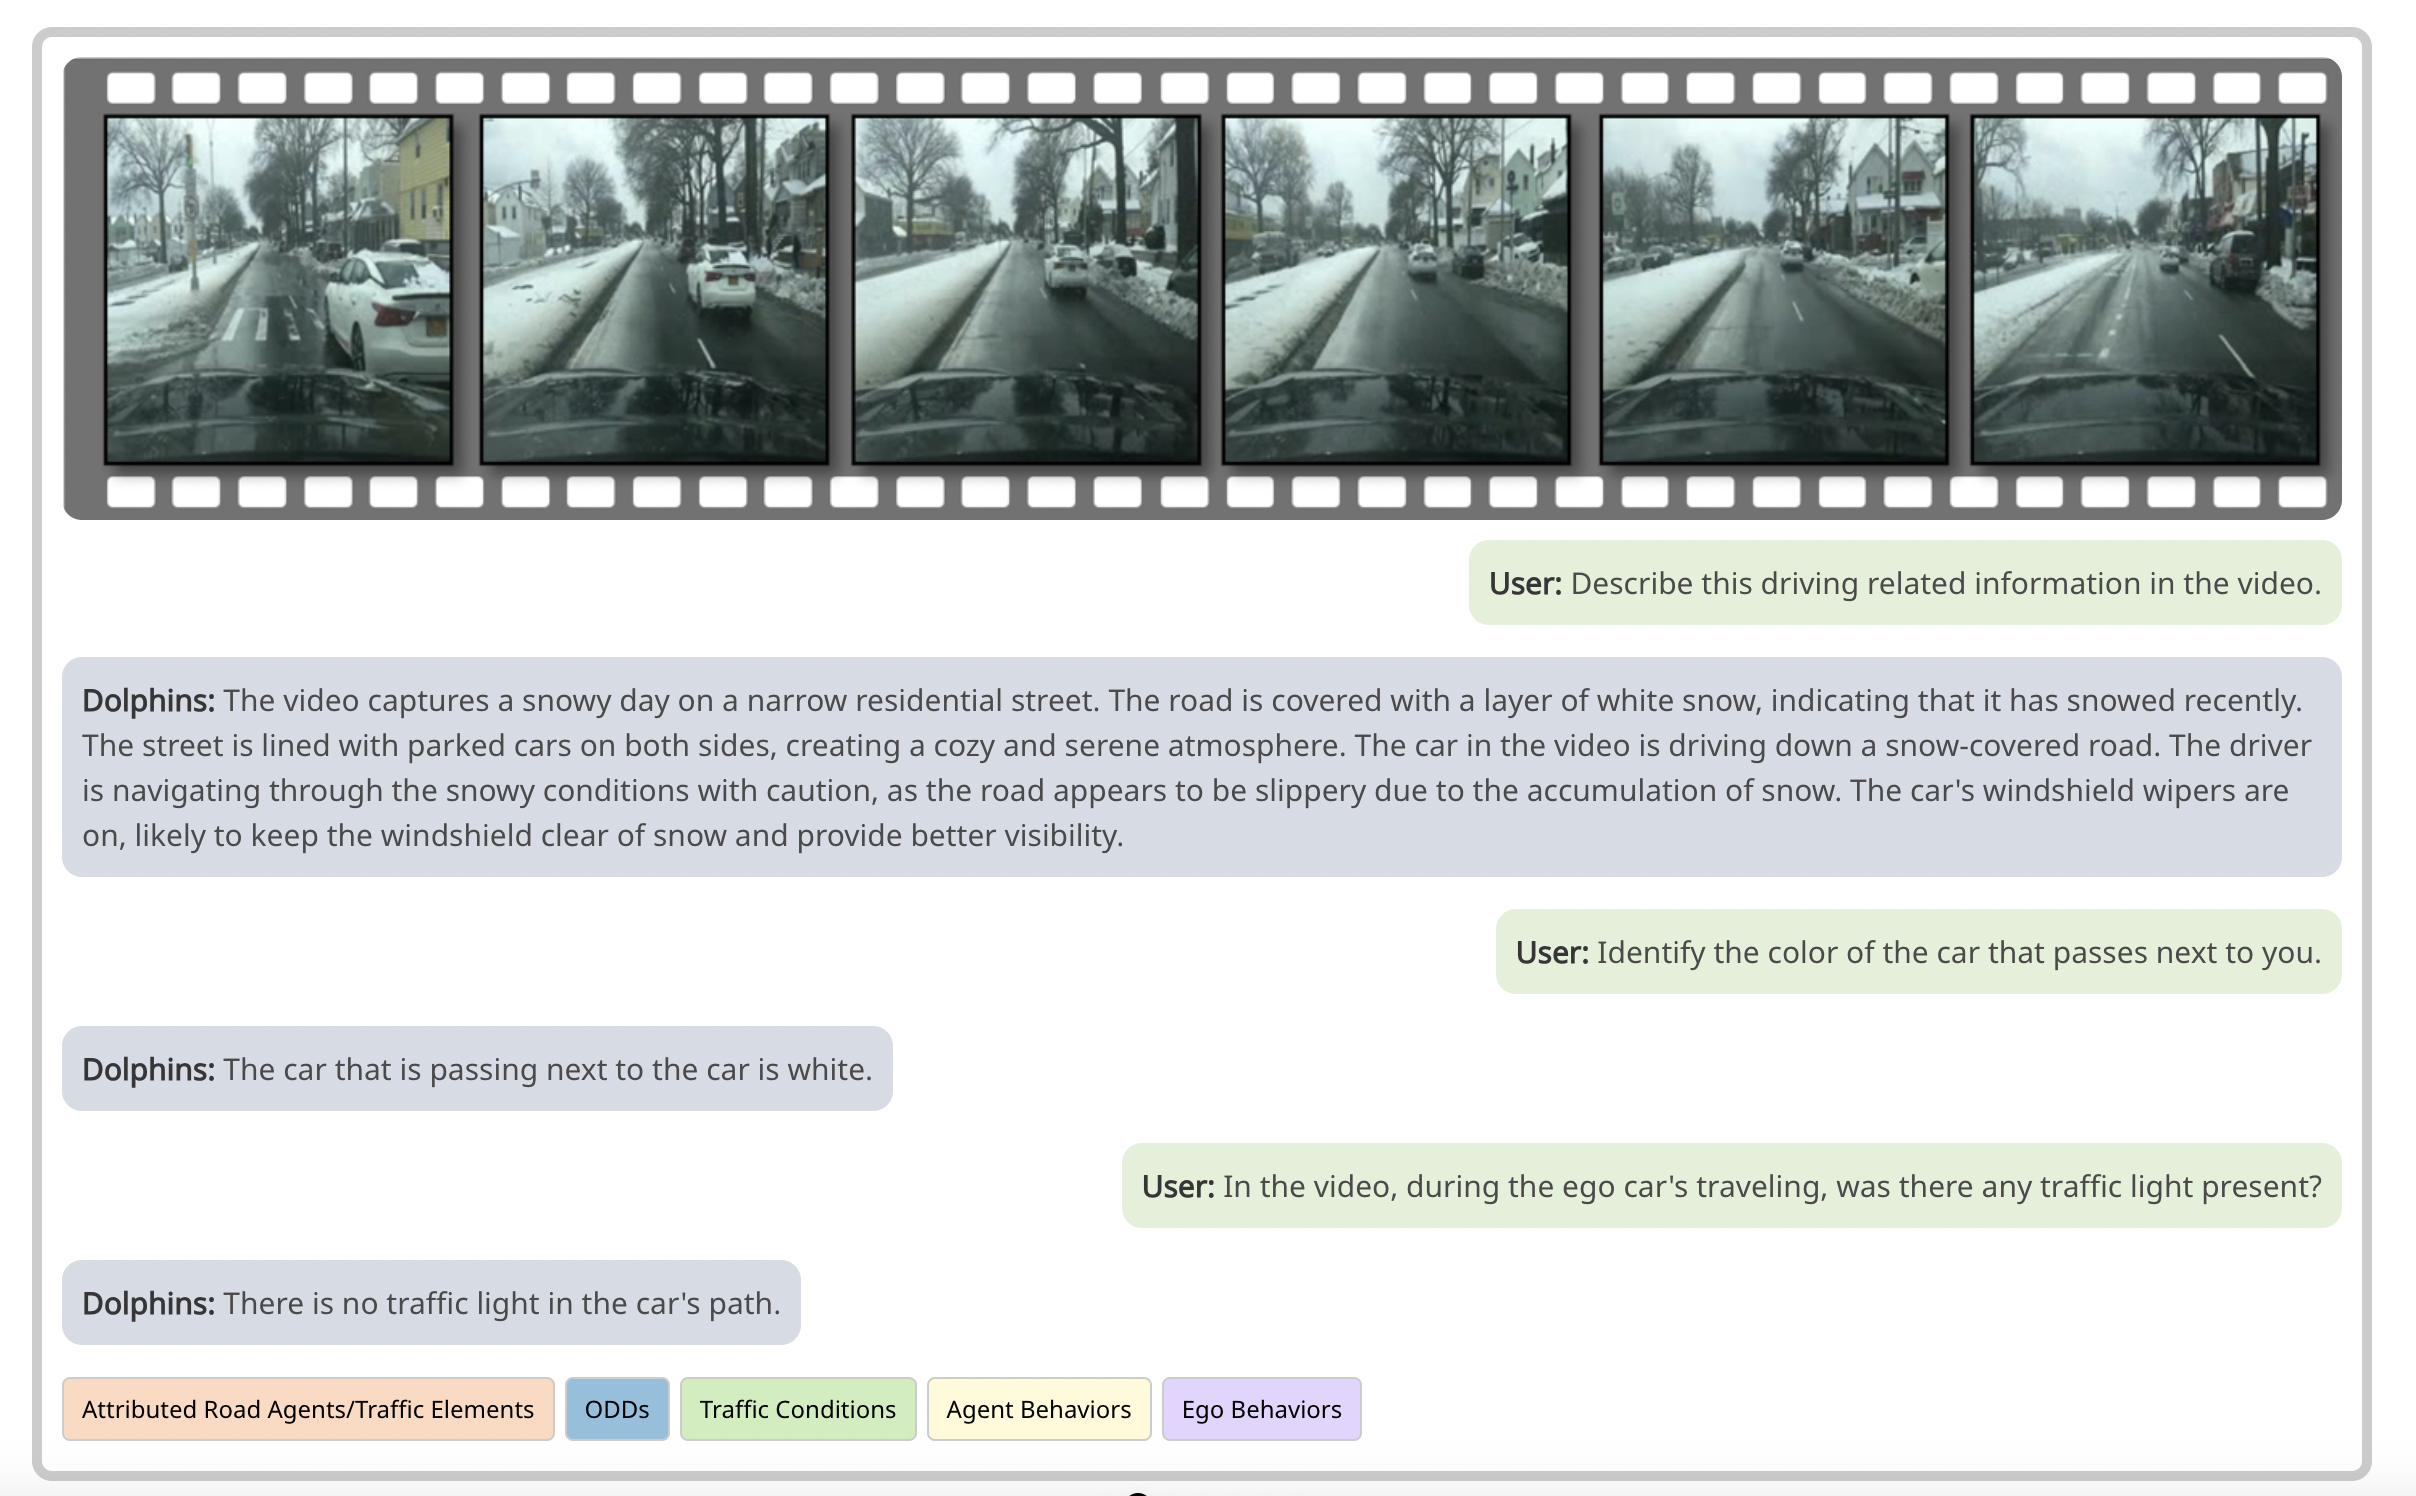Open the last frame in the filmstrip
Viewport: 2416px width, 1496px height.
[x=2144, y=289]
